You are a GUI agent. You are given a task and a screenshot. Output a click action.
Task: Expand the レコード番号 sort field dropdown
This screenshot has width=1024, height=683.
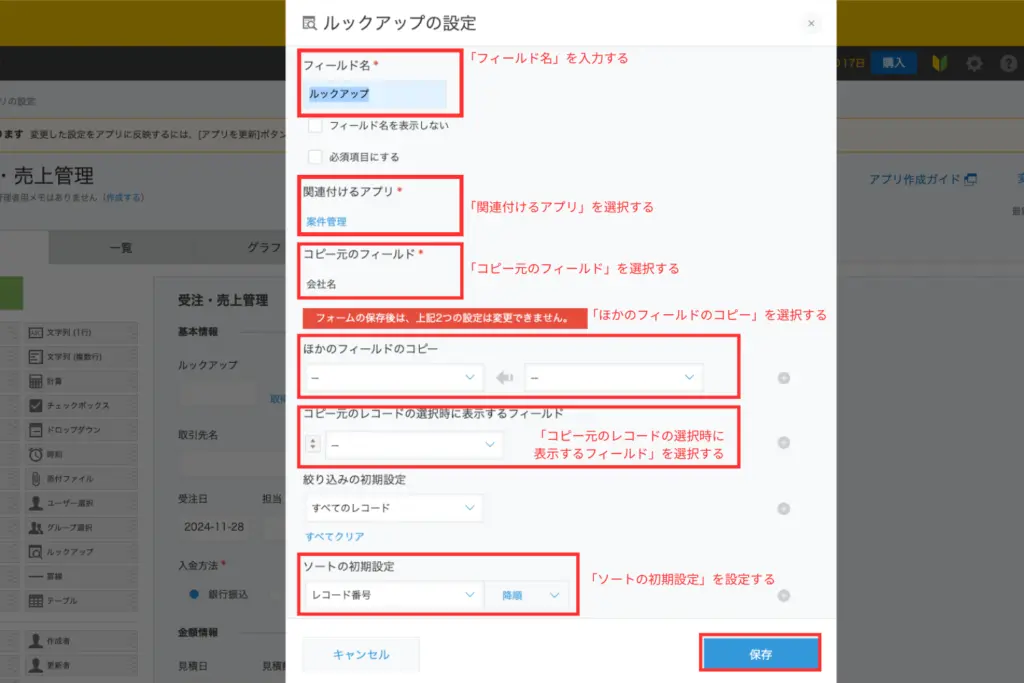click(393, 595)
